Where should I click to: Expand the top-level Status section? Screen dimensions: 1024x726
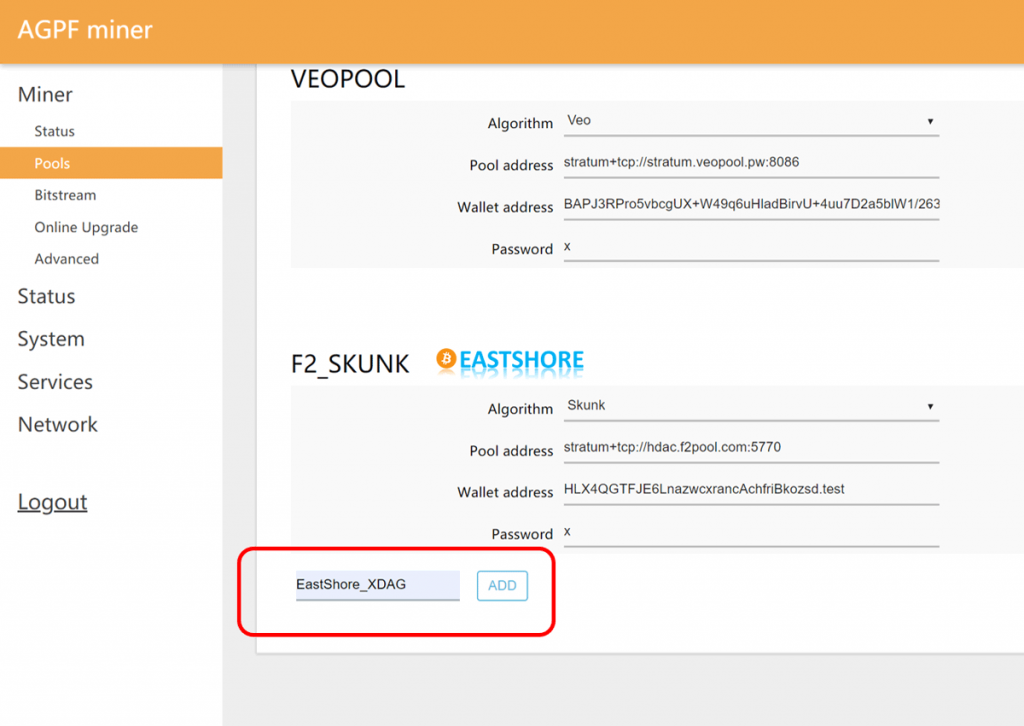pos(46,297)
